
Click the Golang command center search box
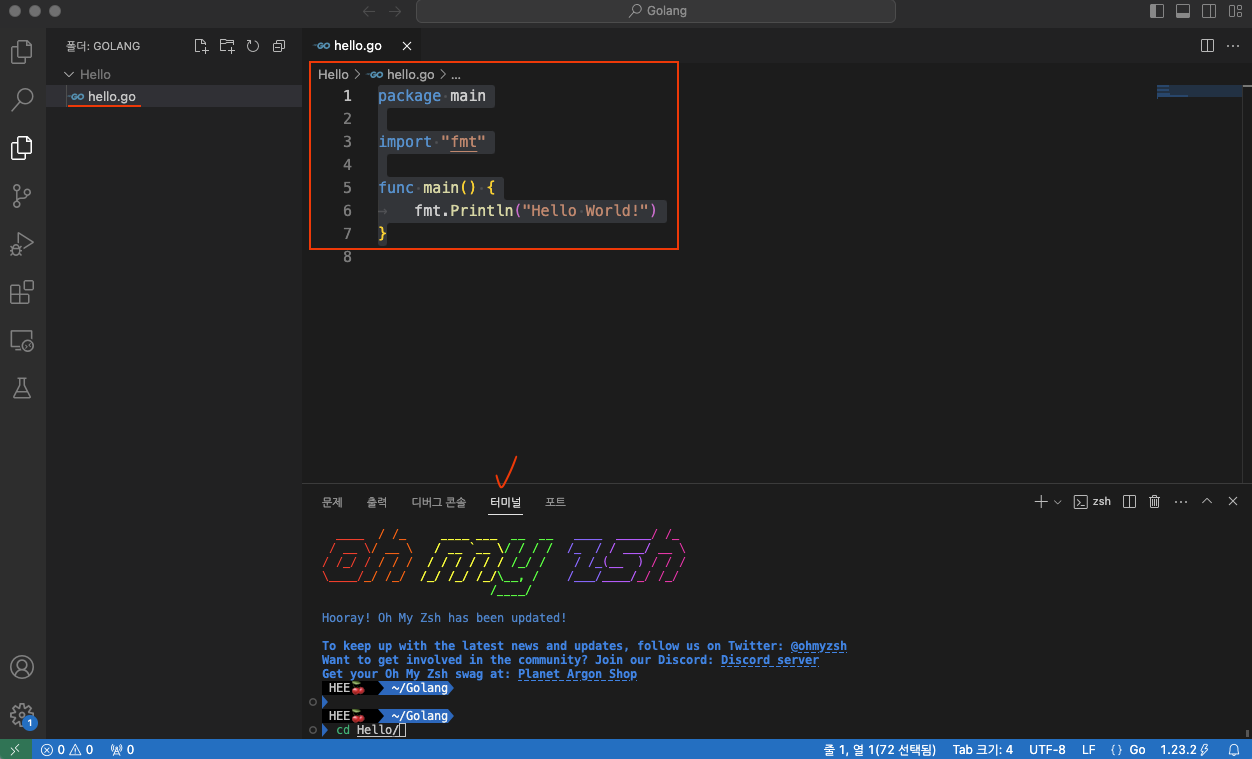656,11
